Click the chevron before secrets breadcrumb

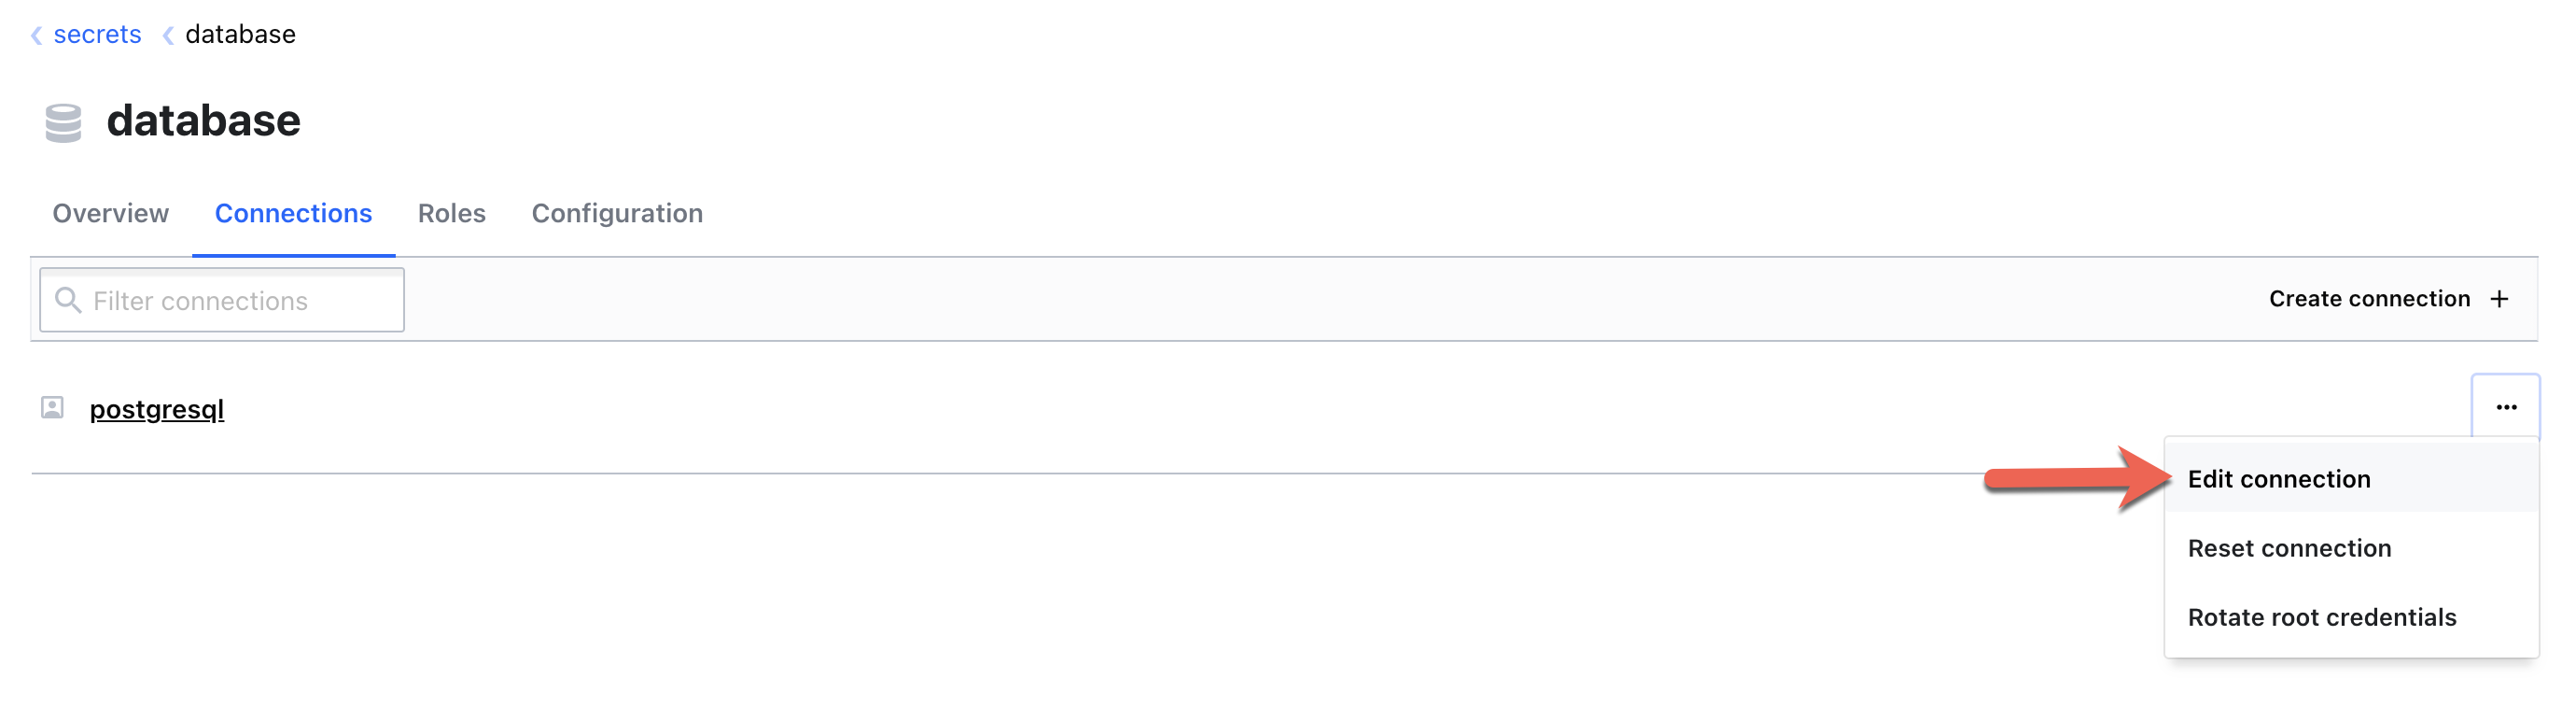coord(36,36)
